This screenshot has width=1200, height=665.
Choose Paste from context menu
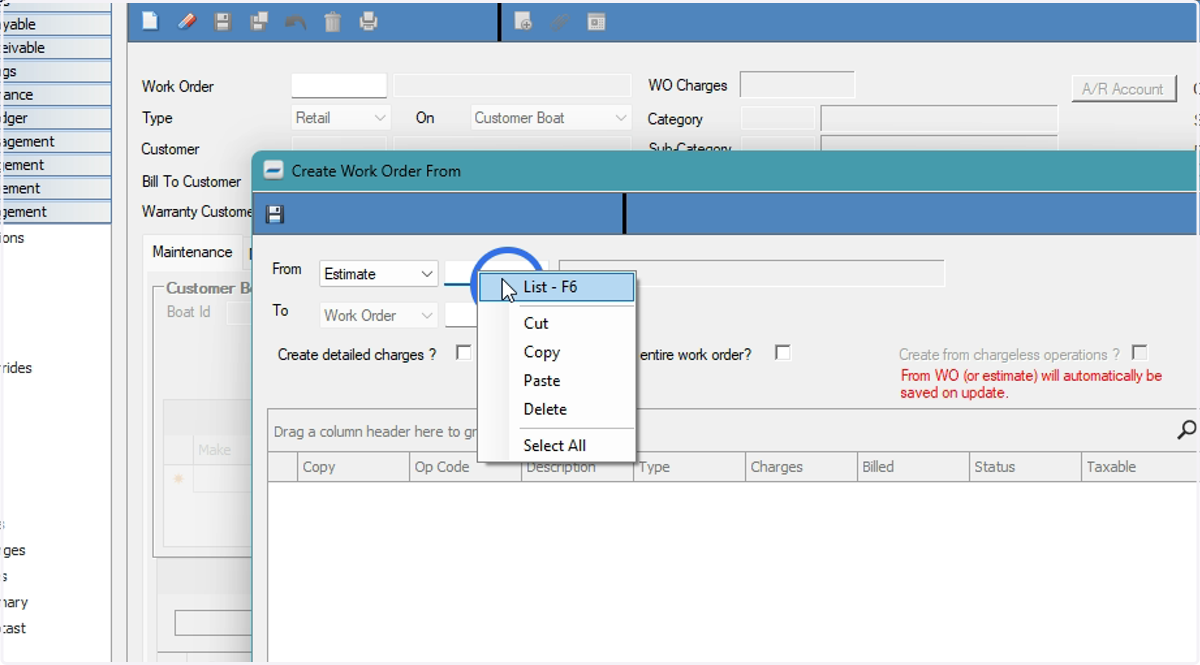point(557,381)
